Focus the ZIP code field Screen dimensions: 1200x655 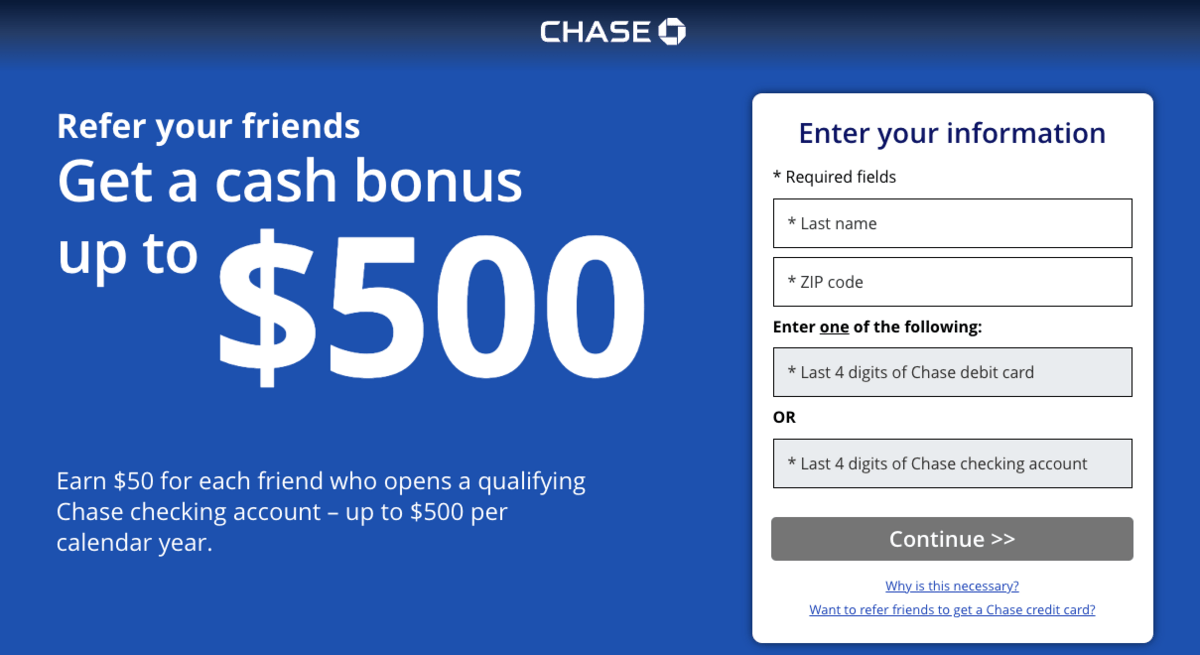coord(952,282)
